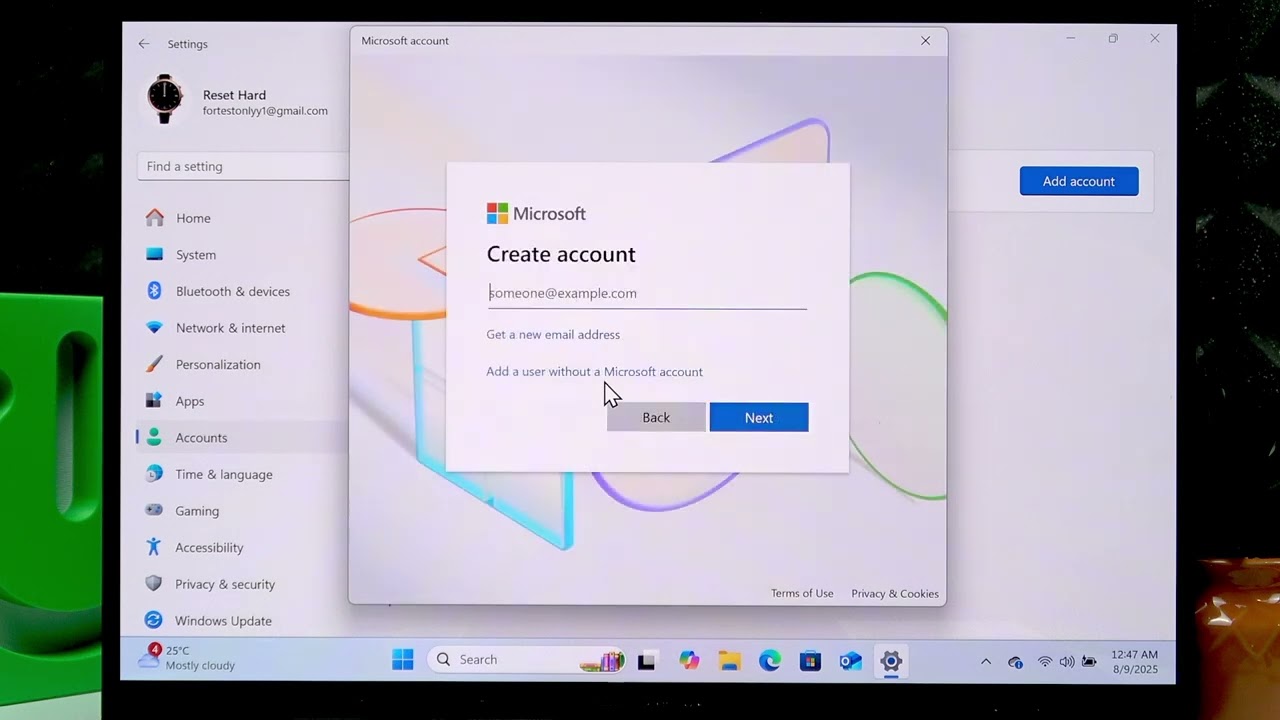1280x720 pixels.
Task: Click the Next button
Action: (759, 417)
